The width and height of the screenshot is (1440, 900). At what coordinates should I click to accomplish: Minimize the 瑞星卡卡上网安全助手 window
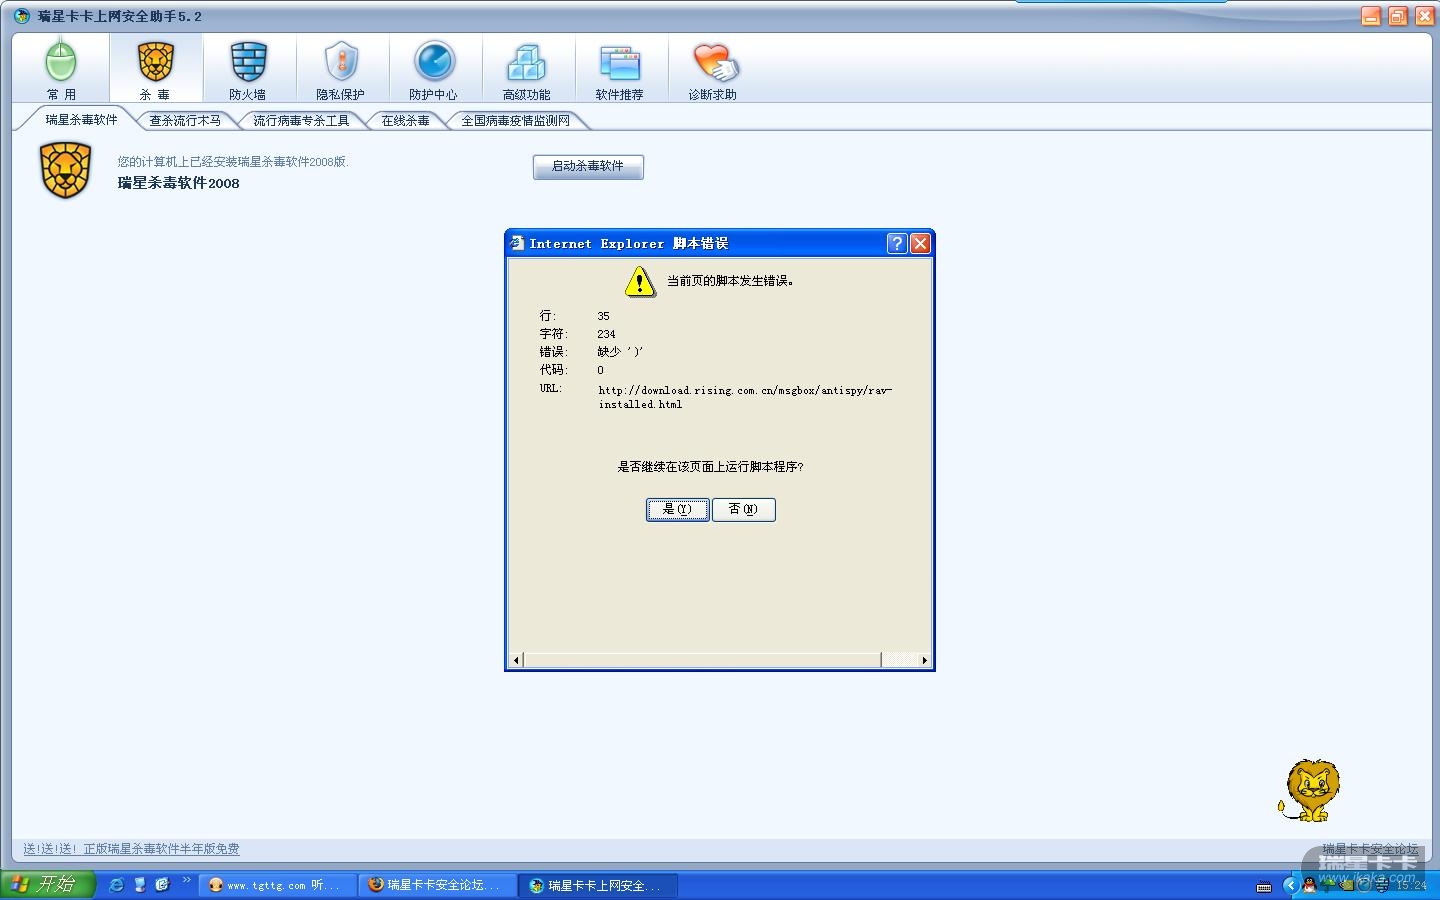[x=1371, y=16]
